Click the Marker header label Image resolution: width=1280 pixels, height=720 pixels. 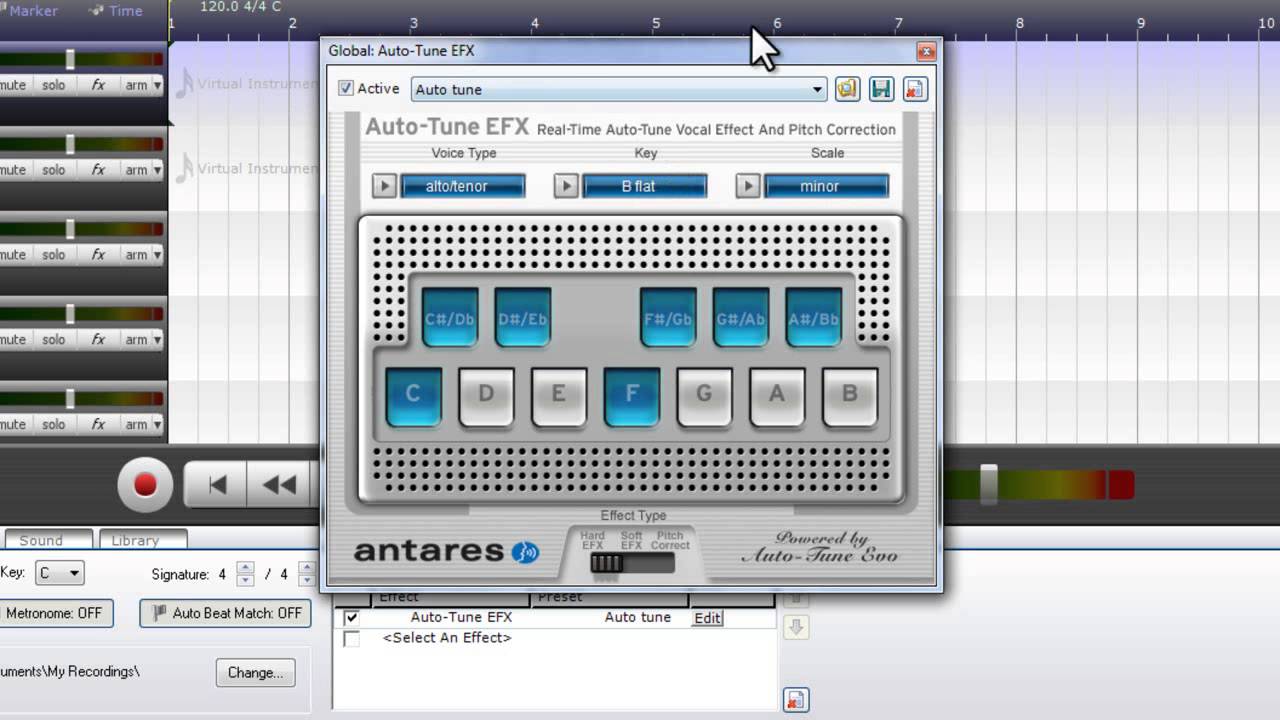click(x=33, y=10)
